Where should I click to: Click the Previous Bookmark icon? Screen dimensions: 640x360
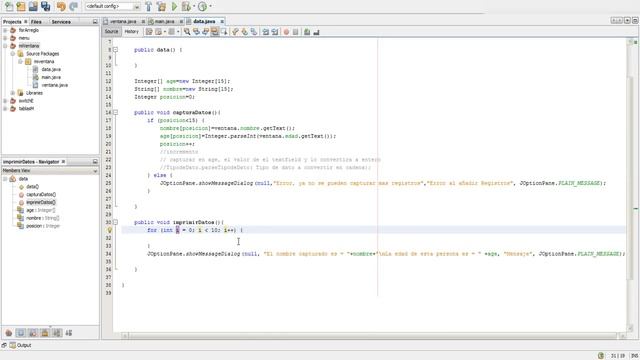(x=235, y=32)
